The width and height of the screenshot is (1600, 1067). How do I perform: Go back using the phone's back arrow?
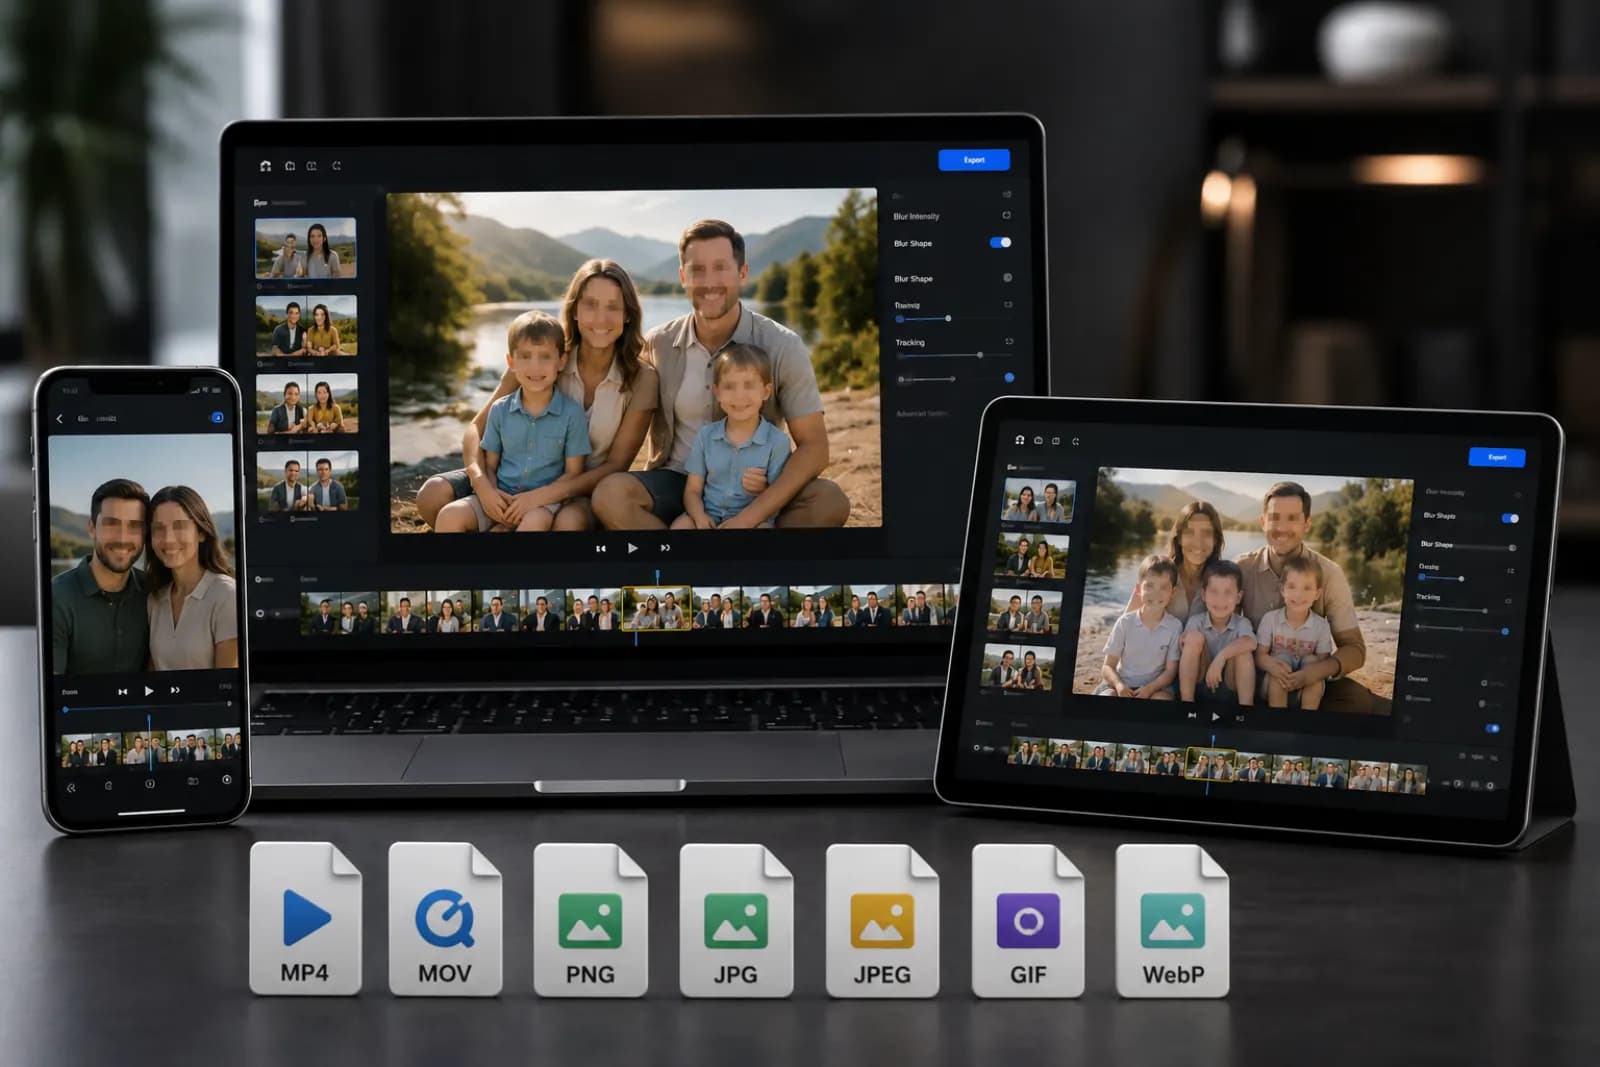59,418
